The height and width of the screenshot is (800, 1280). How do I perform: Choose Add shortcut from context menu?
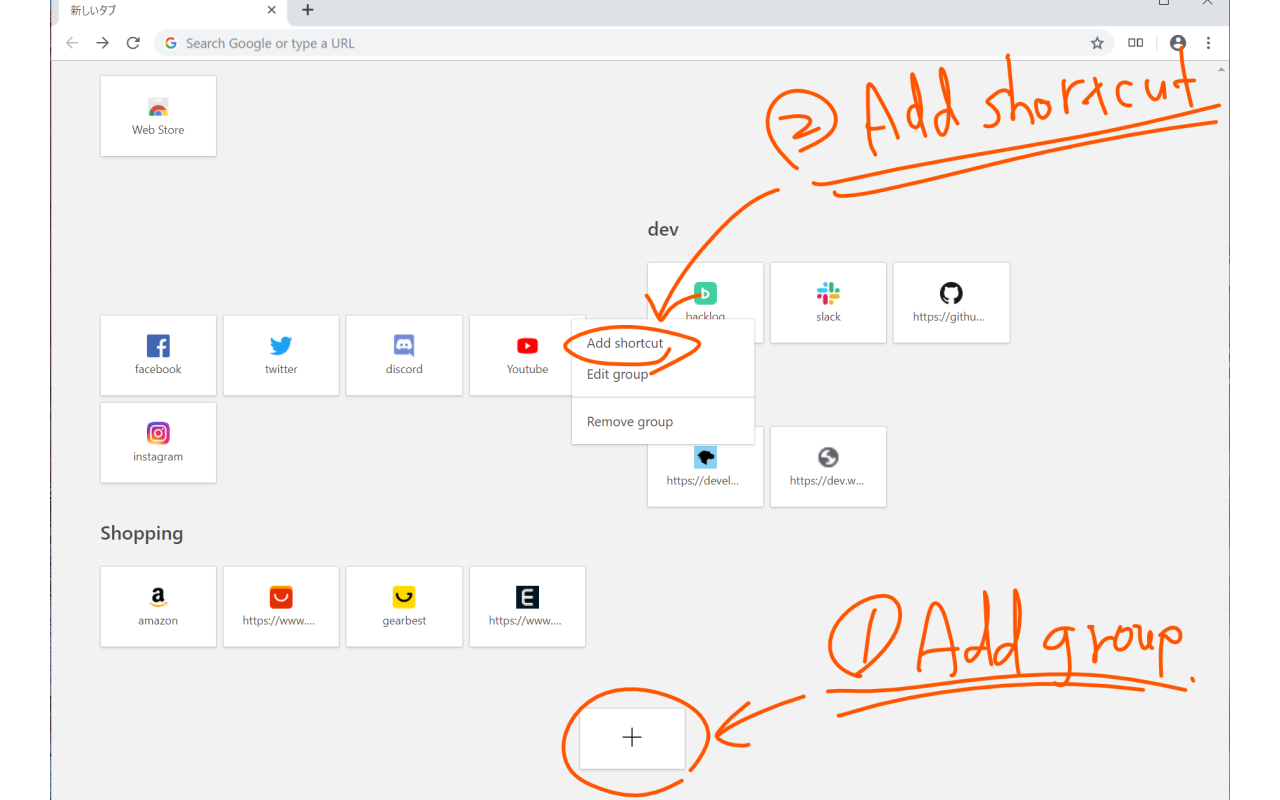pos(662,343)
